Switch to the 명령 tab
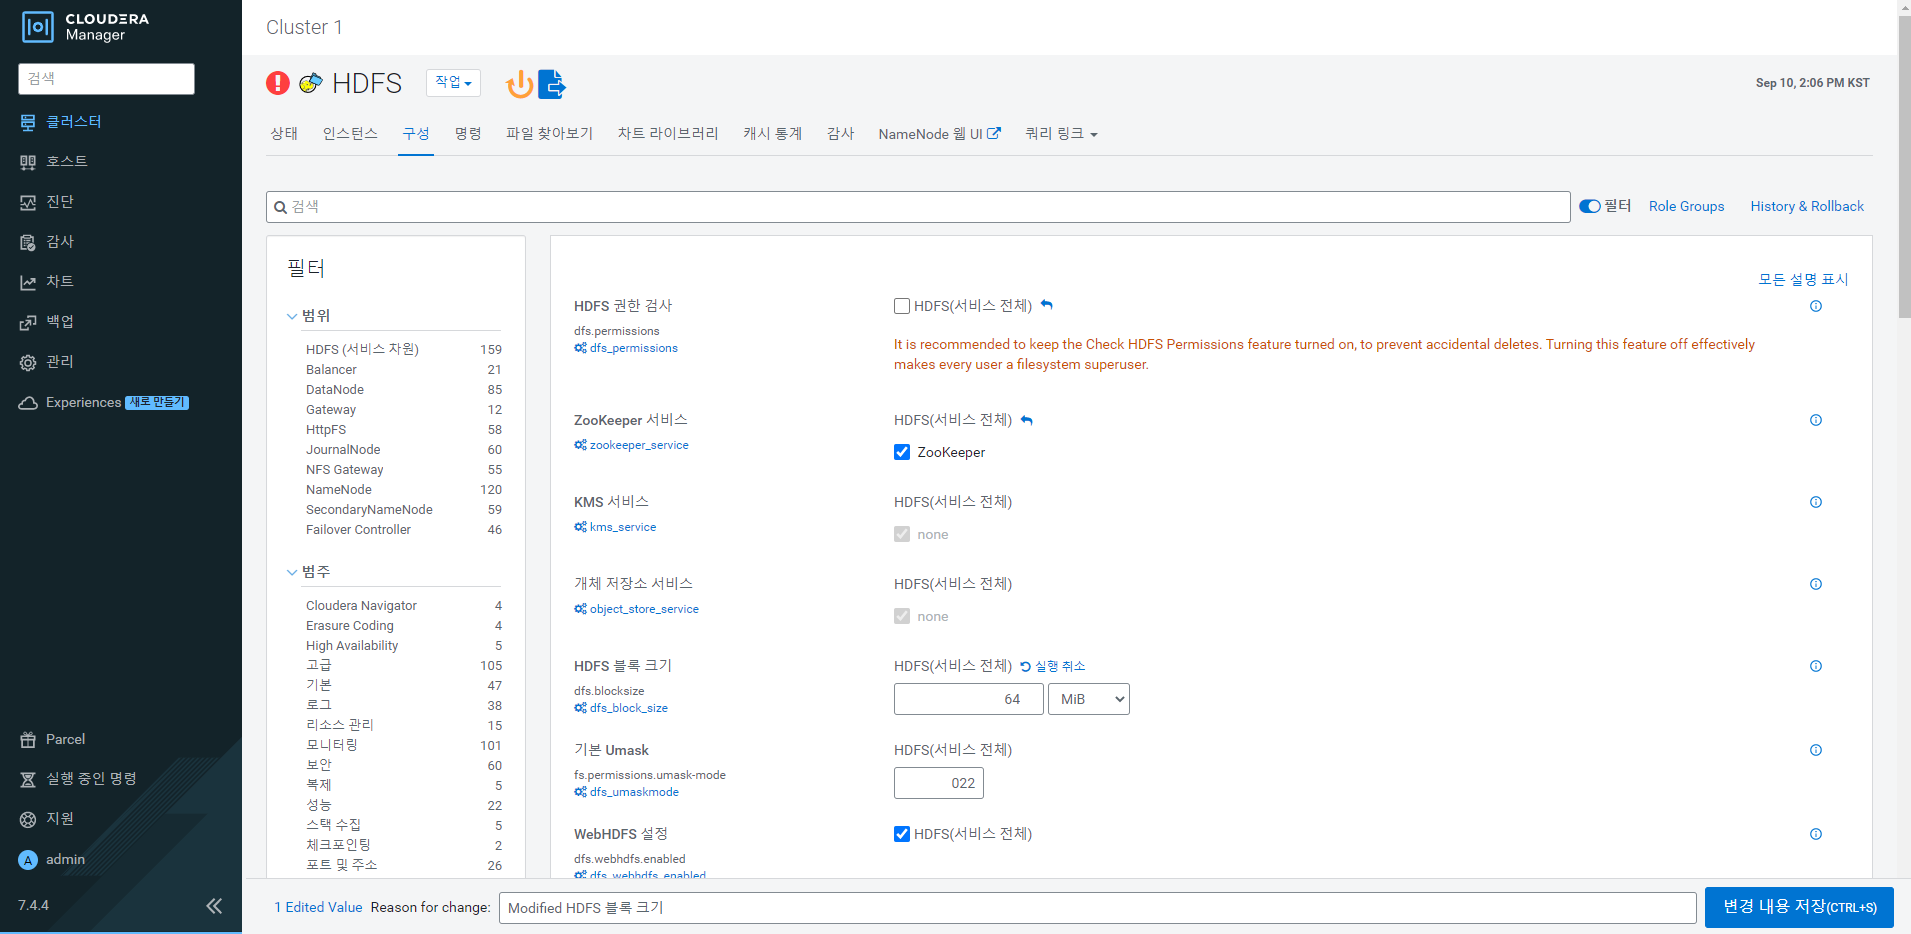The image size is (1911, 934). [x=468, y=134]
